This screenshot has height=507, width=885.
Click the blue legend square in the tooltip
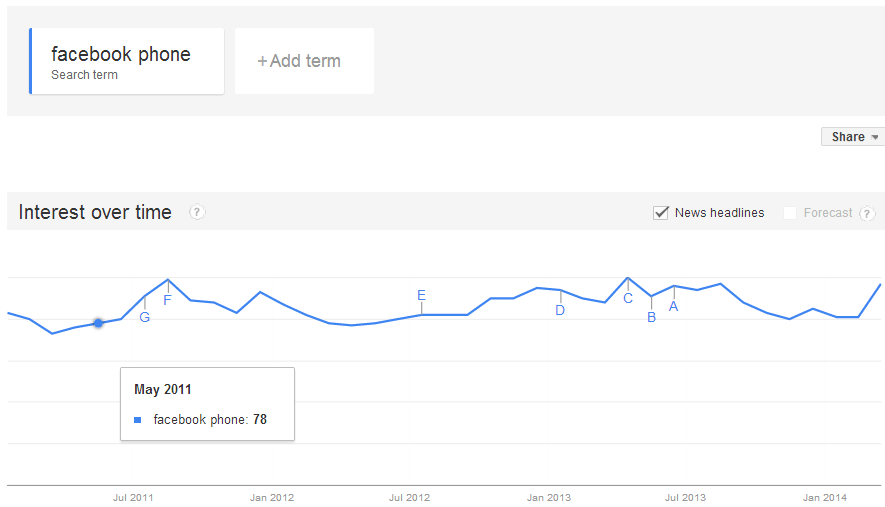coord(137,419)
